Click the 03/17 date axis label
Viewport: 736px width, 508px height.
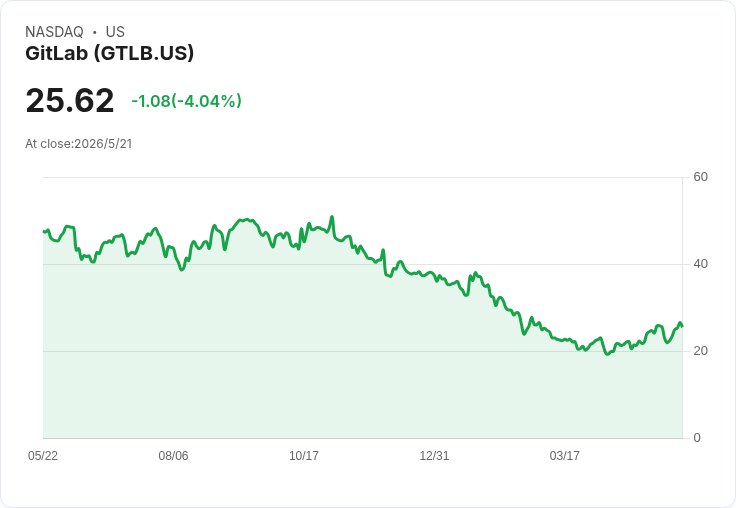click(565, 456)
